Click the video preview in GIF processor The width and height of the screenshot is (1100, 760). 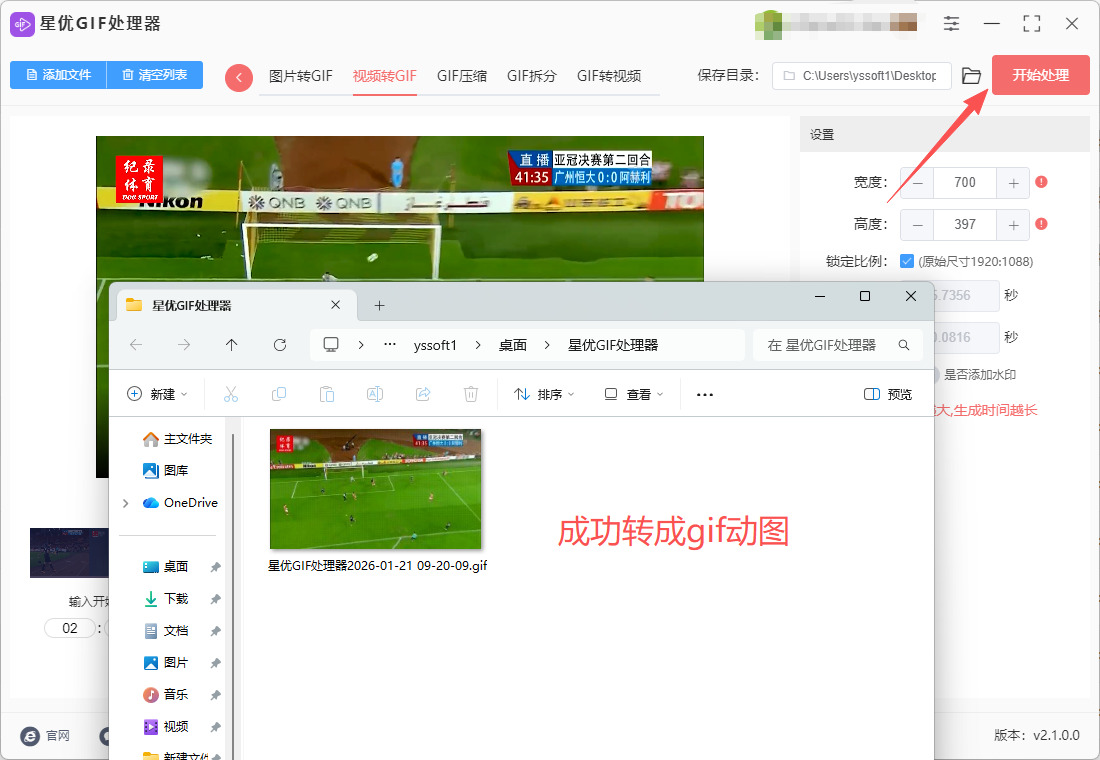click(x=399, y=208)
